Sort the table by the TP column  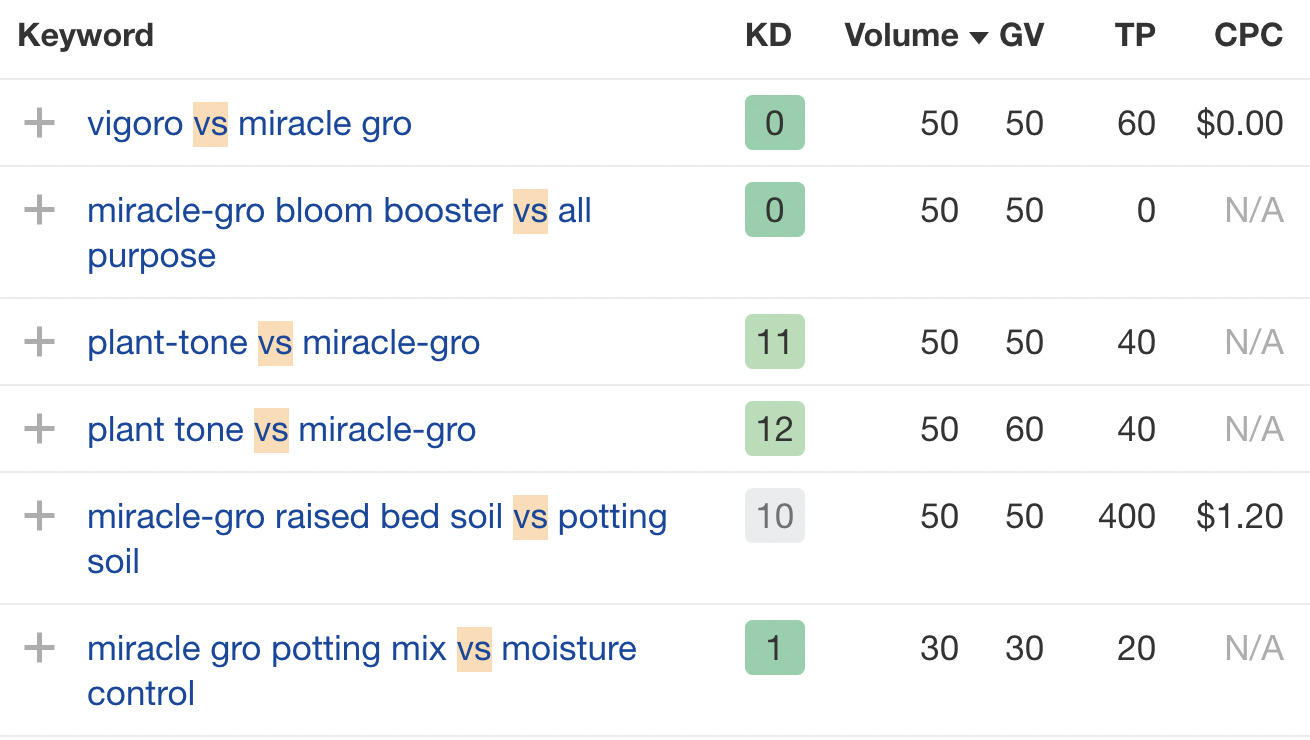pos(1135,36)
